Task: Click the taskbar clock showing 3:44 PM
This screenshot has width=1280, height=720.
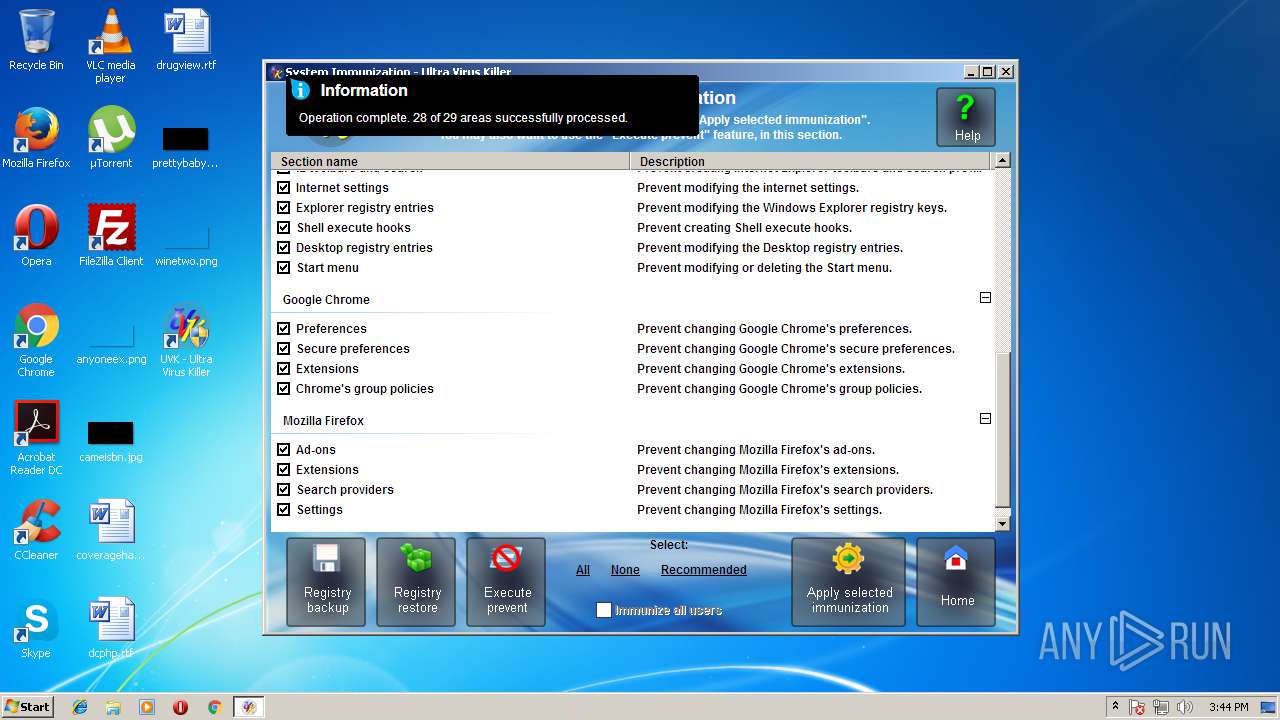Action: (x=1228, y=707)
